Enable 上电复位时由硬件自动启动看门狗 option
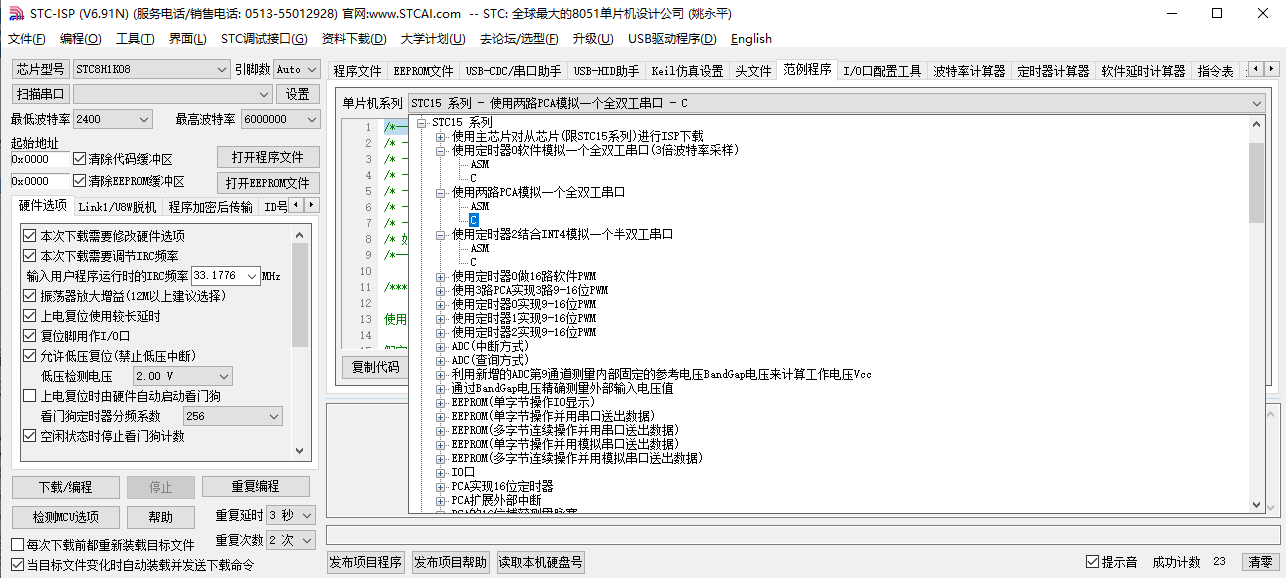This screenshot has width=1286, height=578. click(x=30, y=396)
